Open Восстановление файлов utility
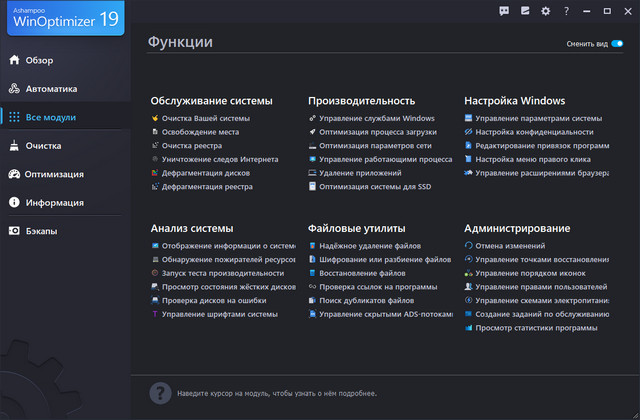 (363, 272)
